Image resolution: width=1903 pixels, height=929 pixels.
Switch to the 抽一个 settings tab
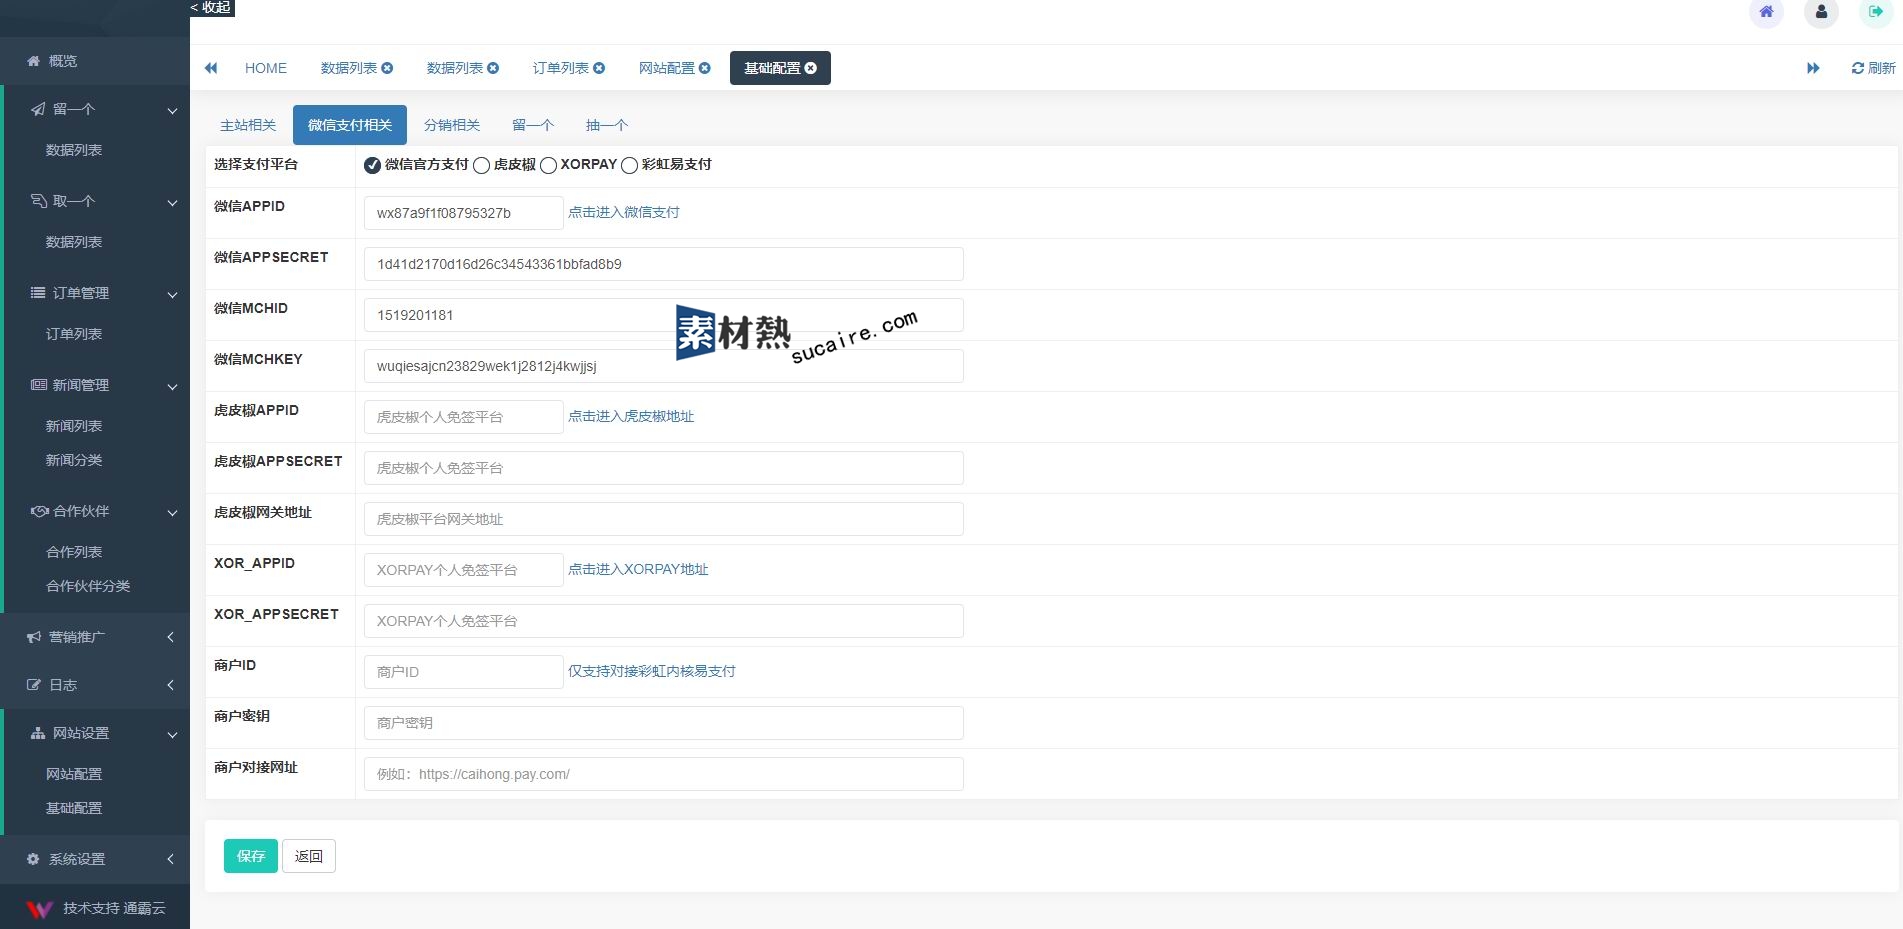point(607,125)
